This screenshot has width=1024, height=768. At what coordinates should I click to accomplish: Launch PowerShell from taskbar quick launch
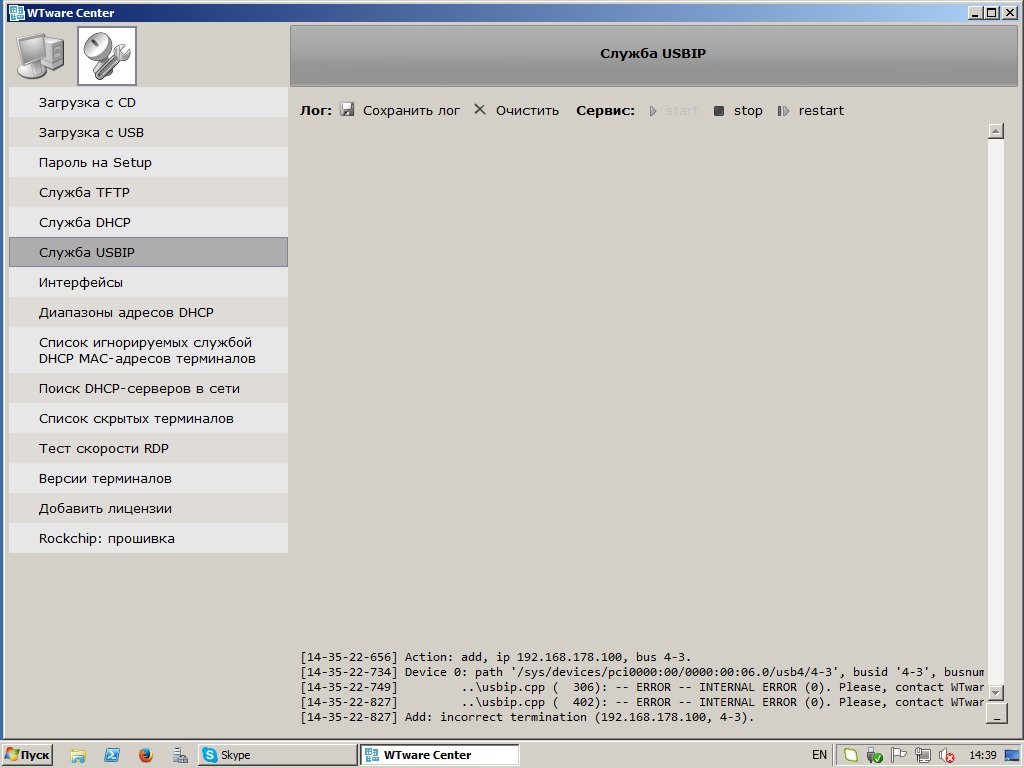(112, 755)
